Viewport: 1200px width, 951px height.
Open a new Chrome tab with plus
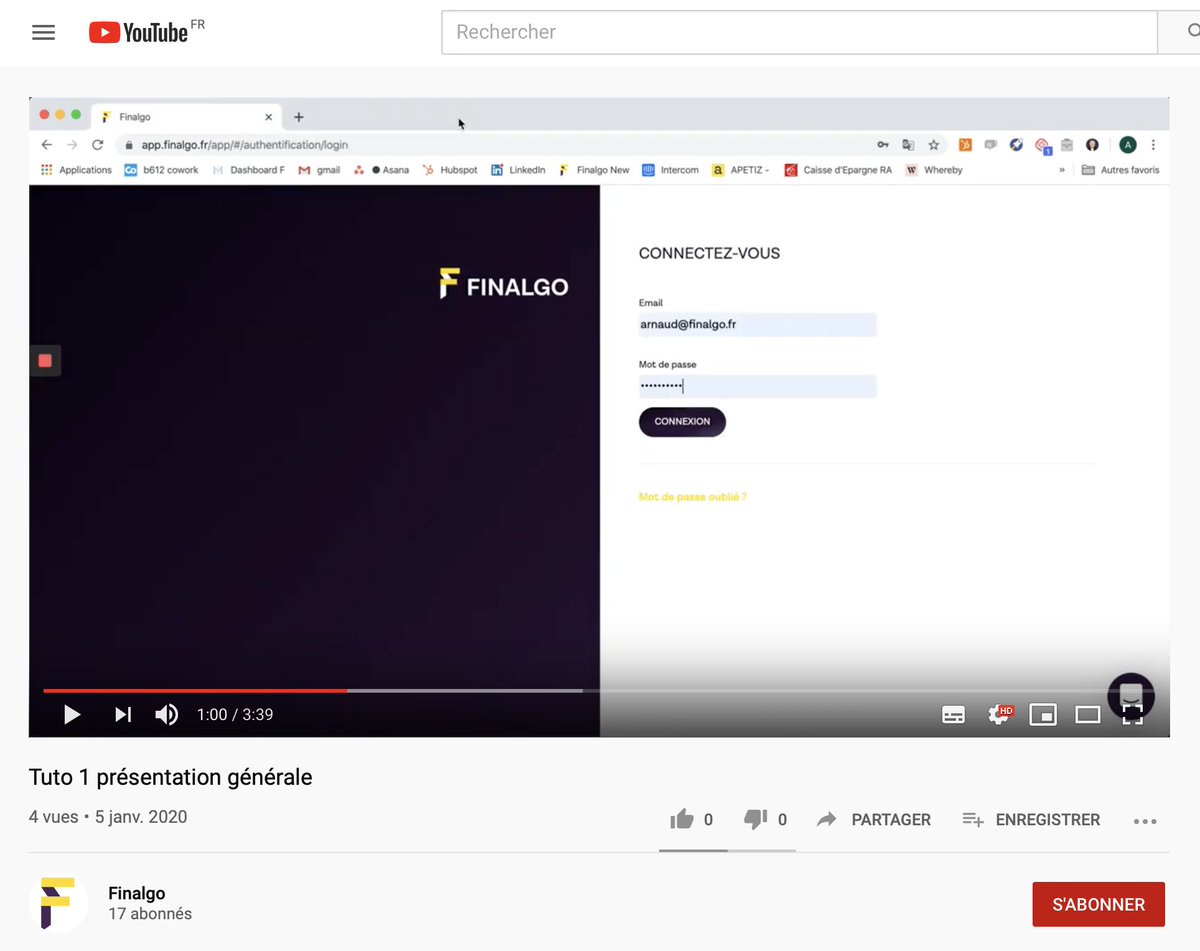(298, 117)
